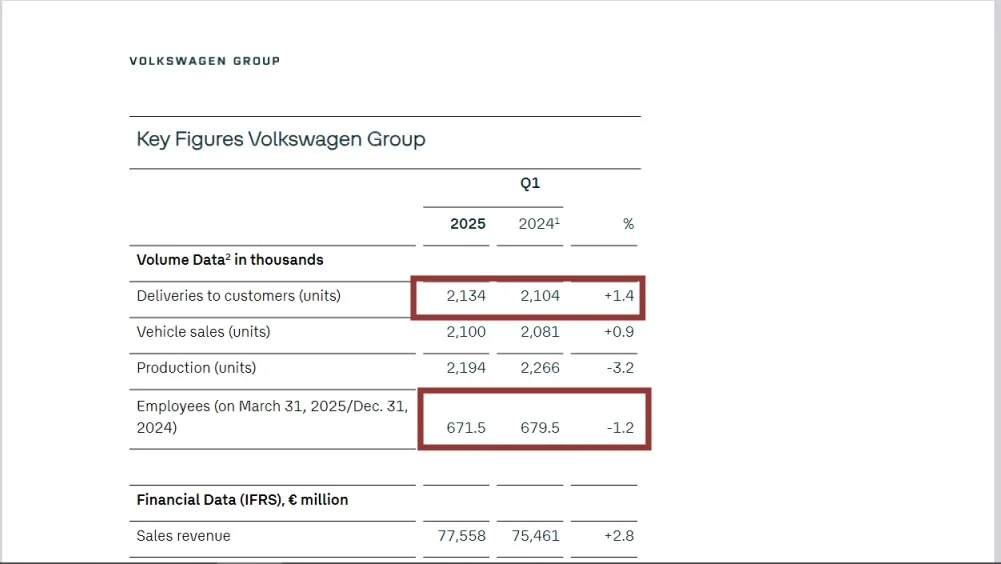Select the Production (units) row label
The width and height of the screenshot is (1001, 564).
coord(196,368)
